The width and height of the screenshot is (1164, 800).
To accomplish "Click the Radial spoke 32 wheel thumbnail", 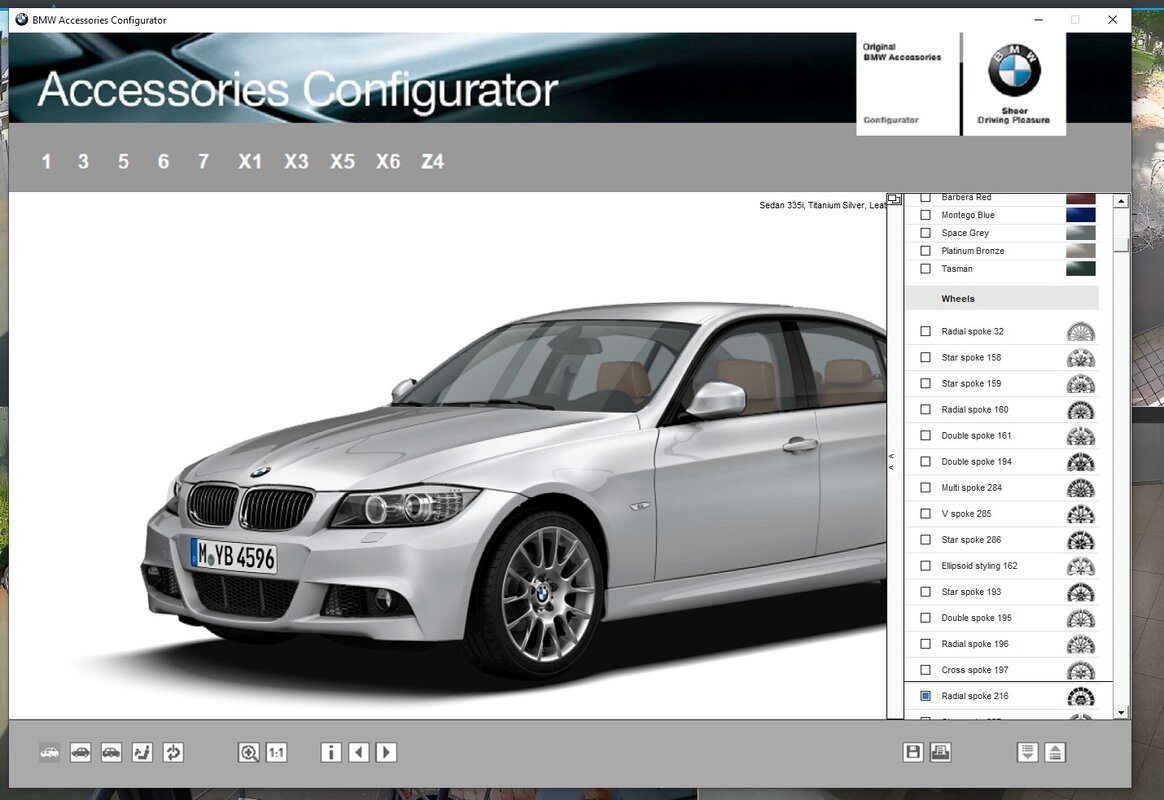I will click(x=1081, y=332).
